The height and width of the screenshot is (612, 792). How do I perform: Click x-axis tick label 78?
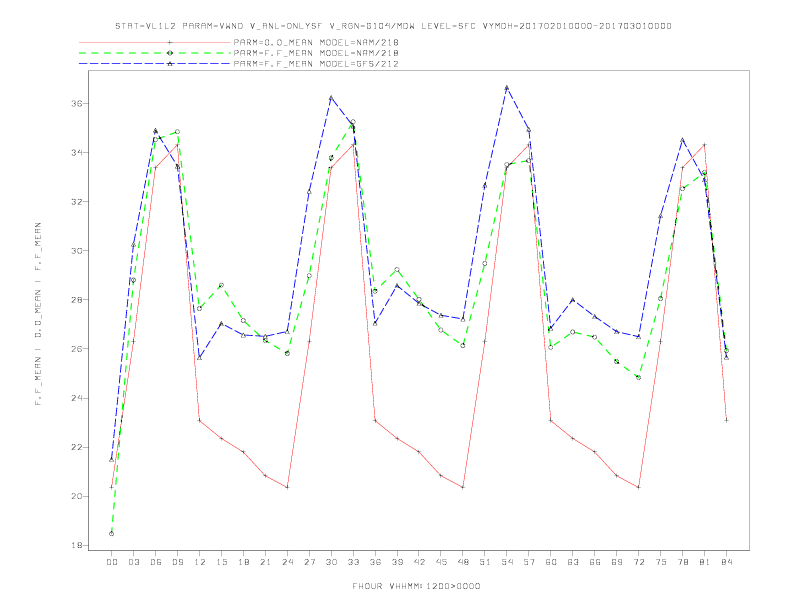click(683, 562)
